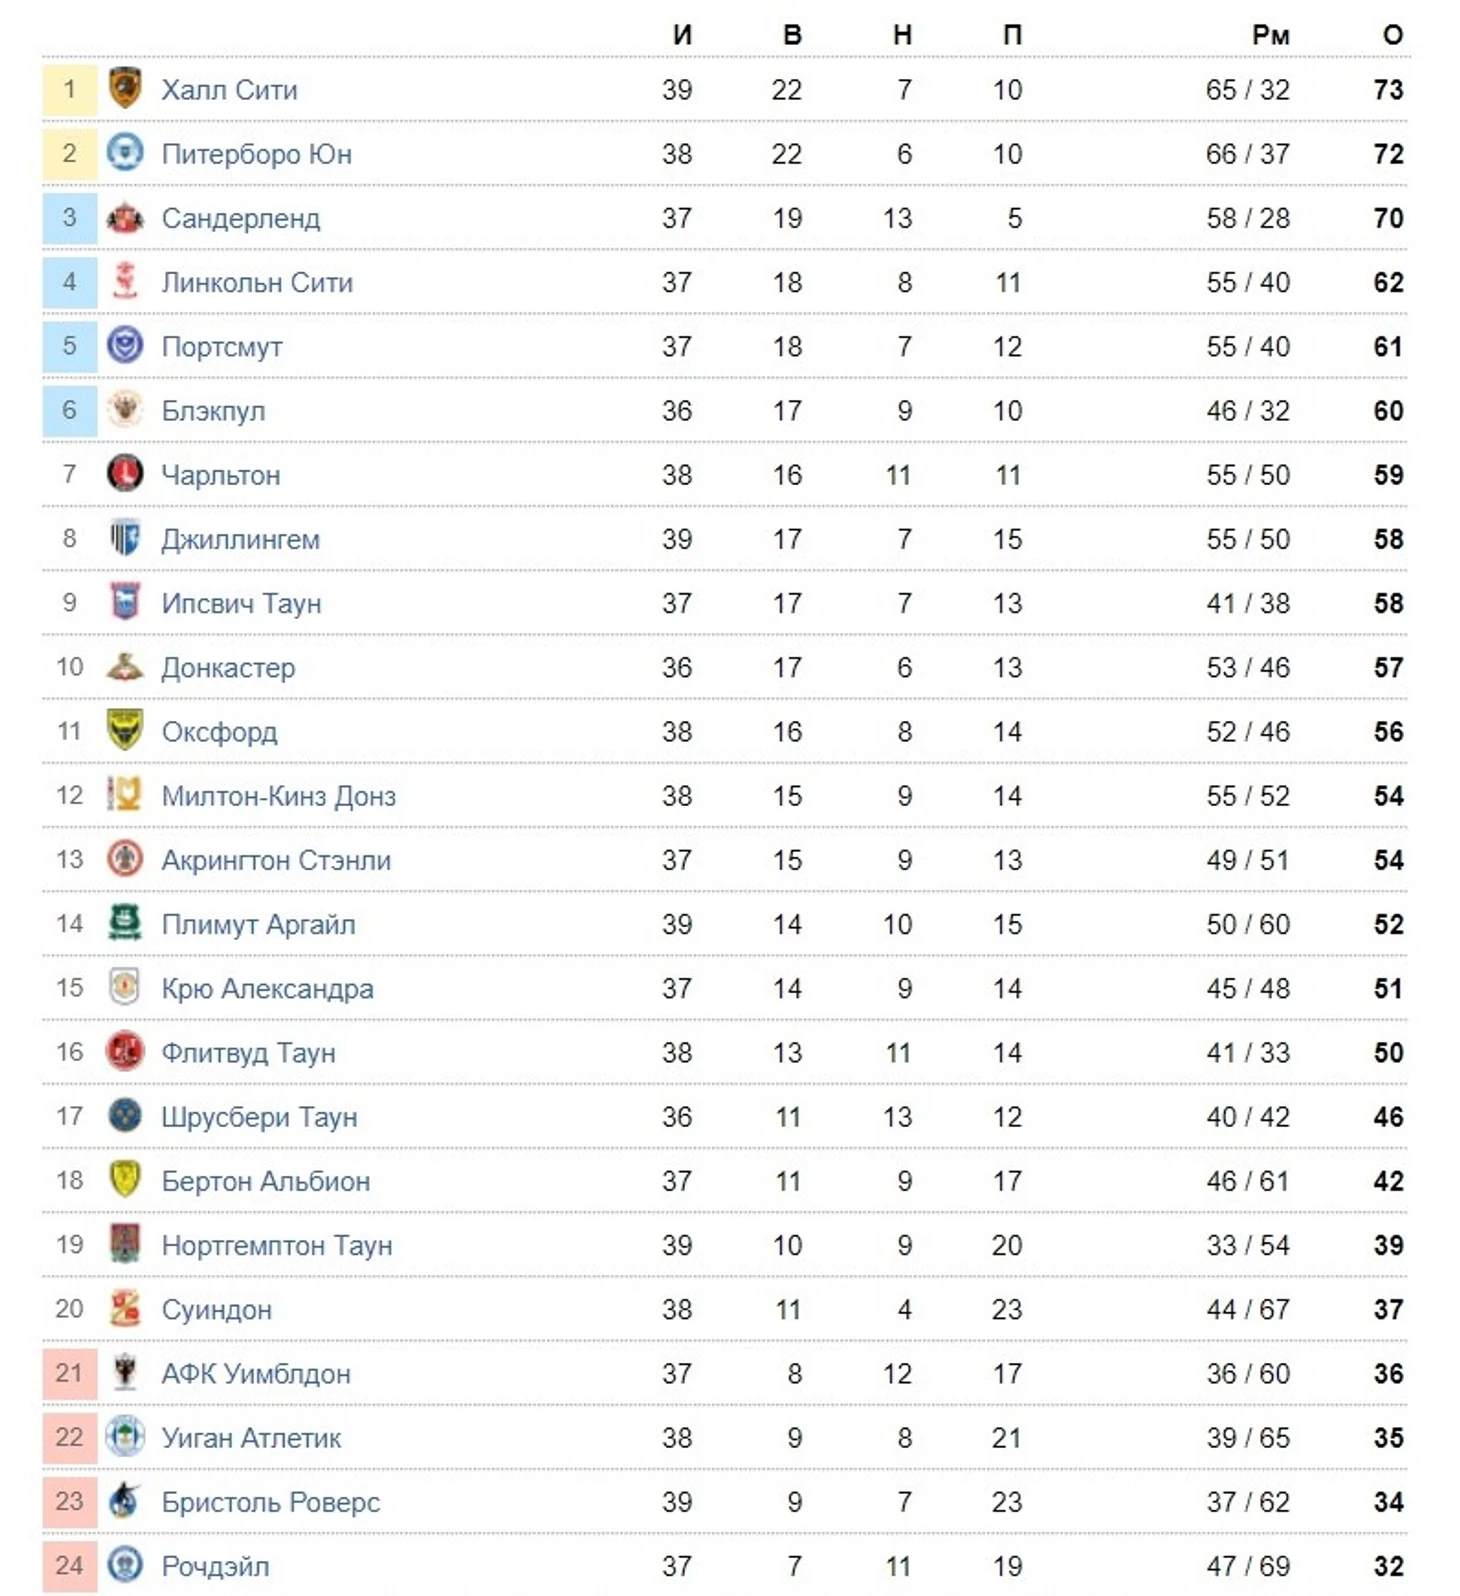Click the Oxford club crest icon
1460x1596 pixels.
125,731
